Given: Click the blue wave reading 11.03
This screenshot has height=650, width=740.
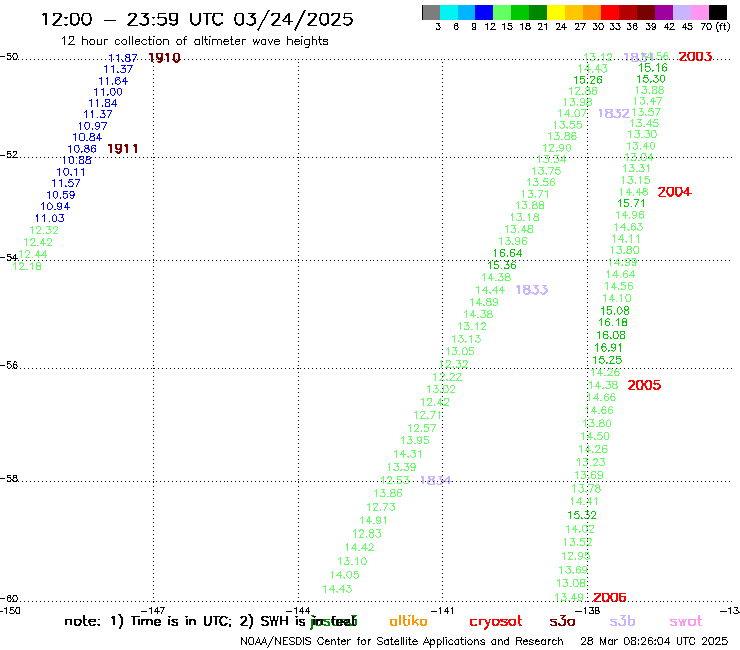Looking at the screenshot, I should [x=50, y=218].
